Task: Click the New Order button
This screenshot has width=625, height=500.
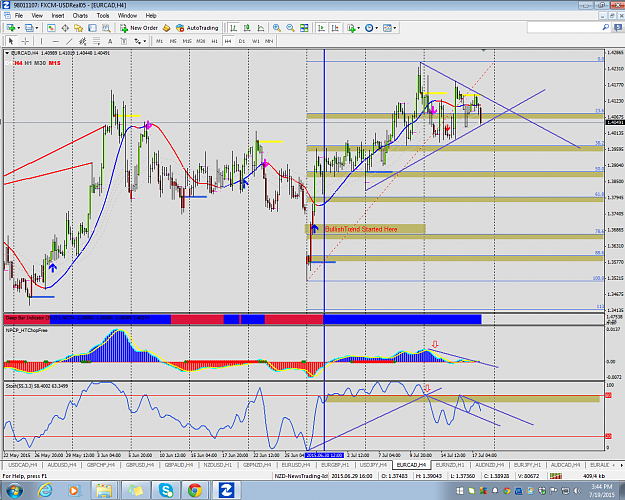Action: point(139,28)
